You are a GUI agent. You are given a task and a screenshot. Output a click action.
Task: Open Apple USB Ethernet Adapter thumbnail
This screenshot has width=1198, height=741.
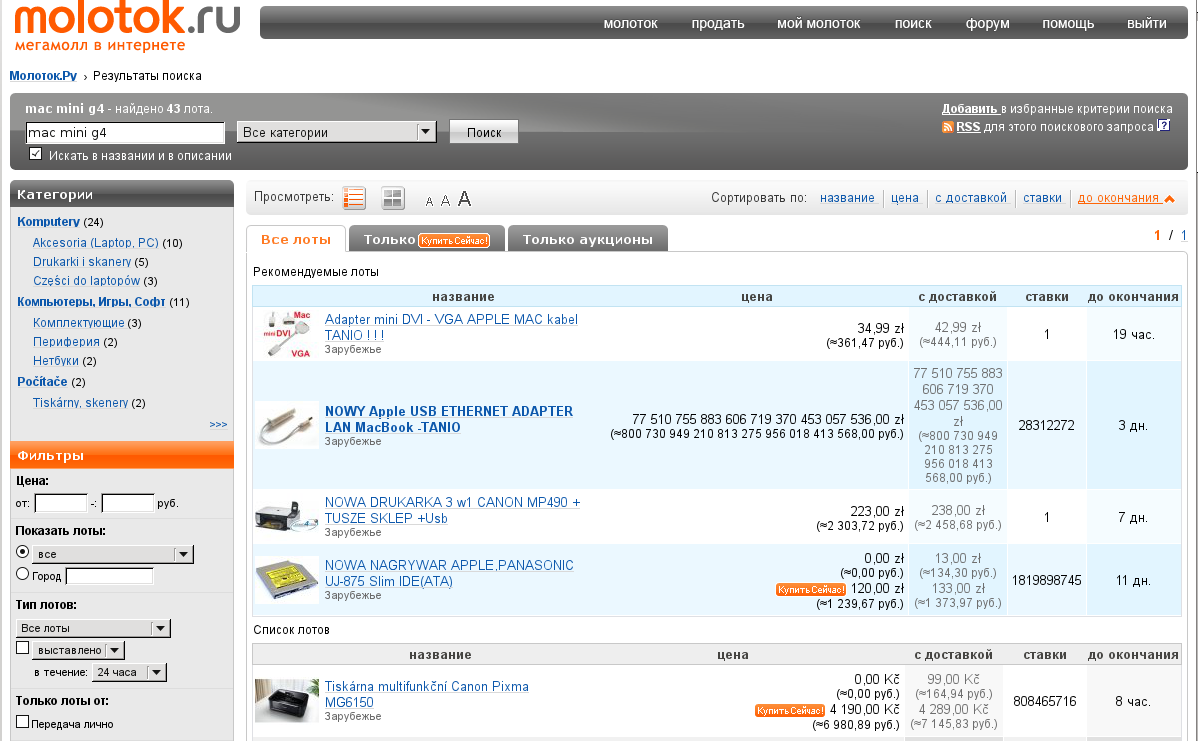click(287, 425)
